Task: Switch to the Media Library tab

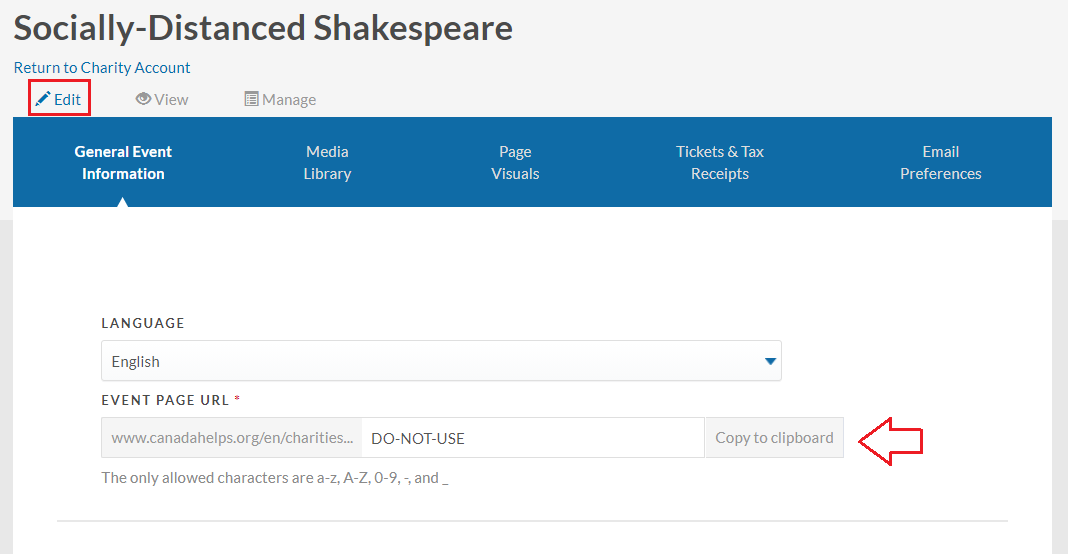Action: click(327, 162)
